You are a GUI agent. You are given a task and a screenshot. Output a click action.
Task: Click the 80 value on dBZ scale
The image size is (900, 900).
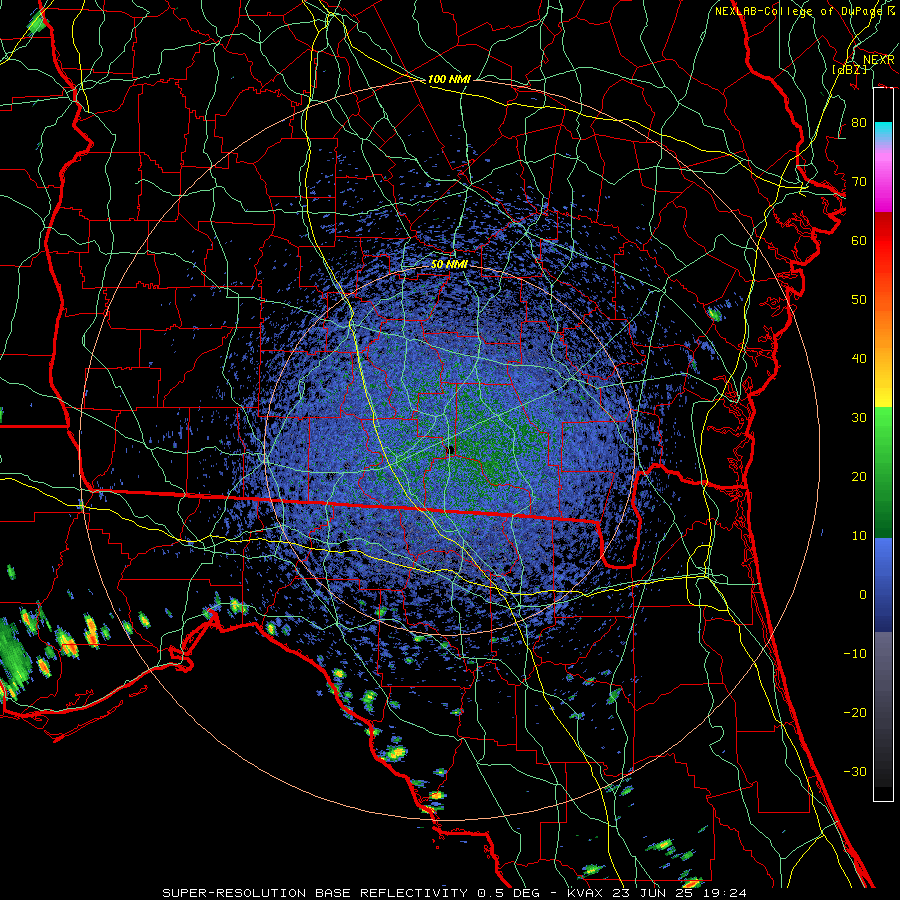click(x=859, y=122)
